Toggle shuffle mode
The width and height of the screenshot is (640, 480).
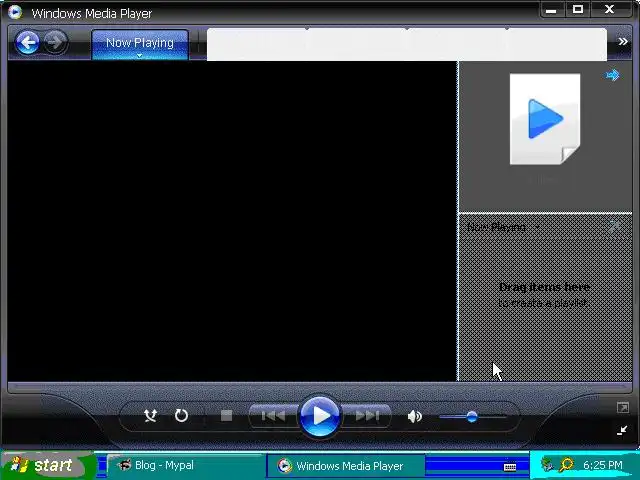(150, 416)
